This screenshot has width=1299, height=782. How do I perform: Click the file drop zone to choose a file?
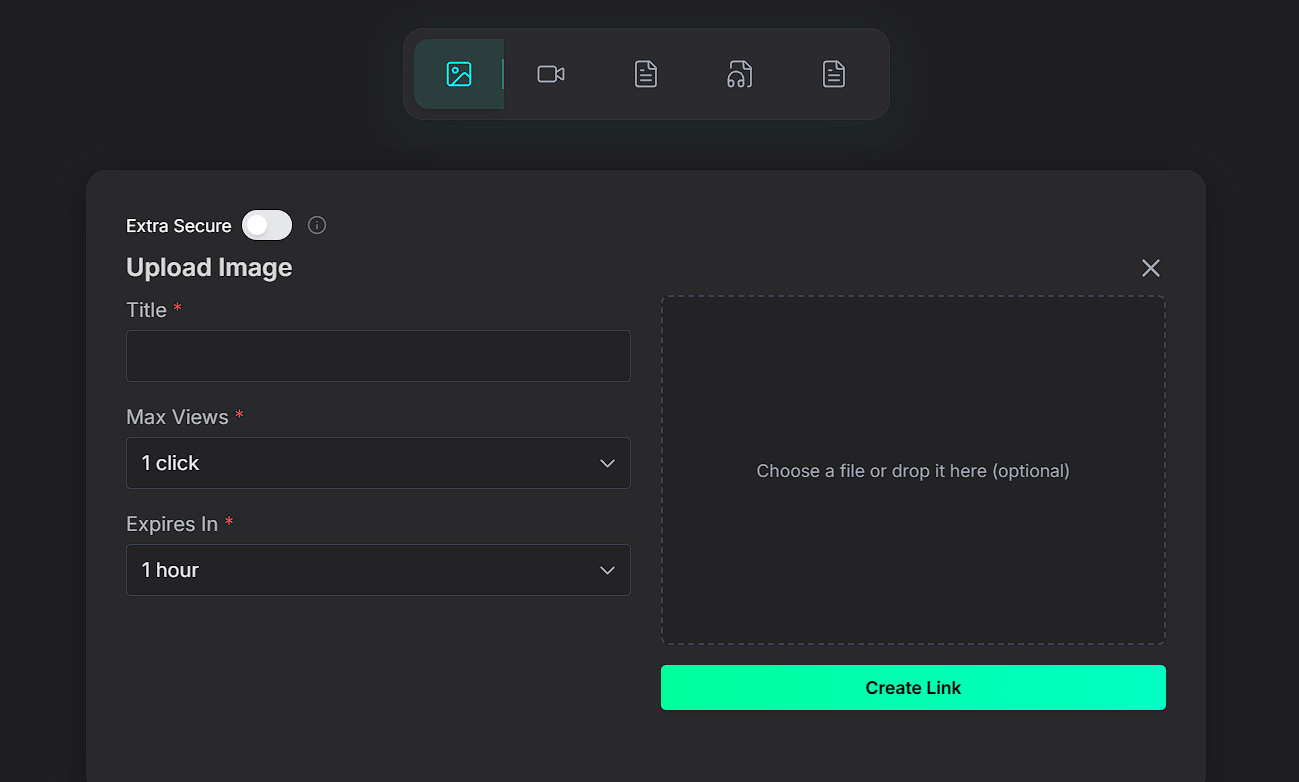[913, 470]
